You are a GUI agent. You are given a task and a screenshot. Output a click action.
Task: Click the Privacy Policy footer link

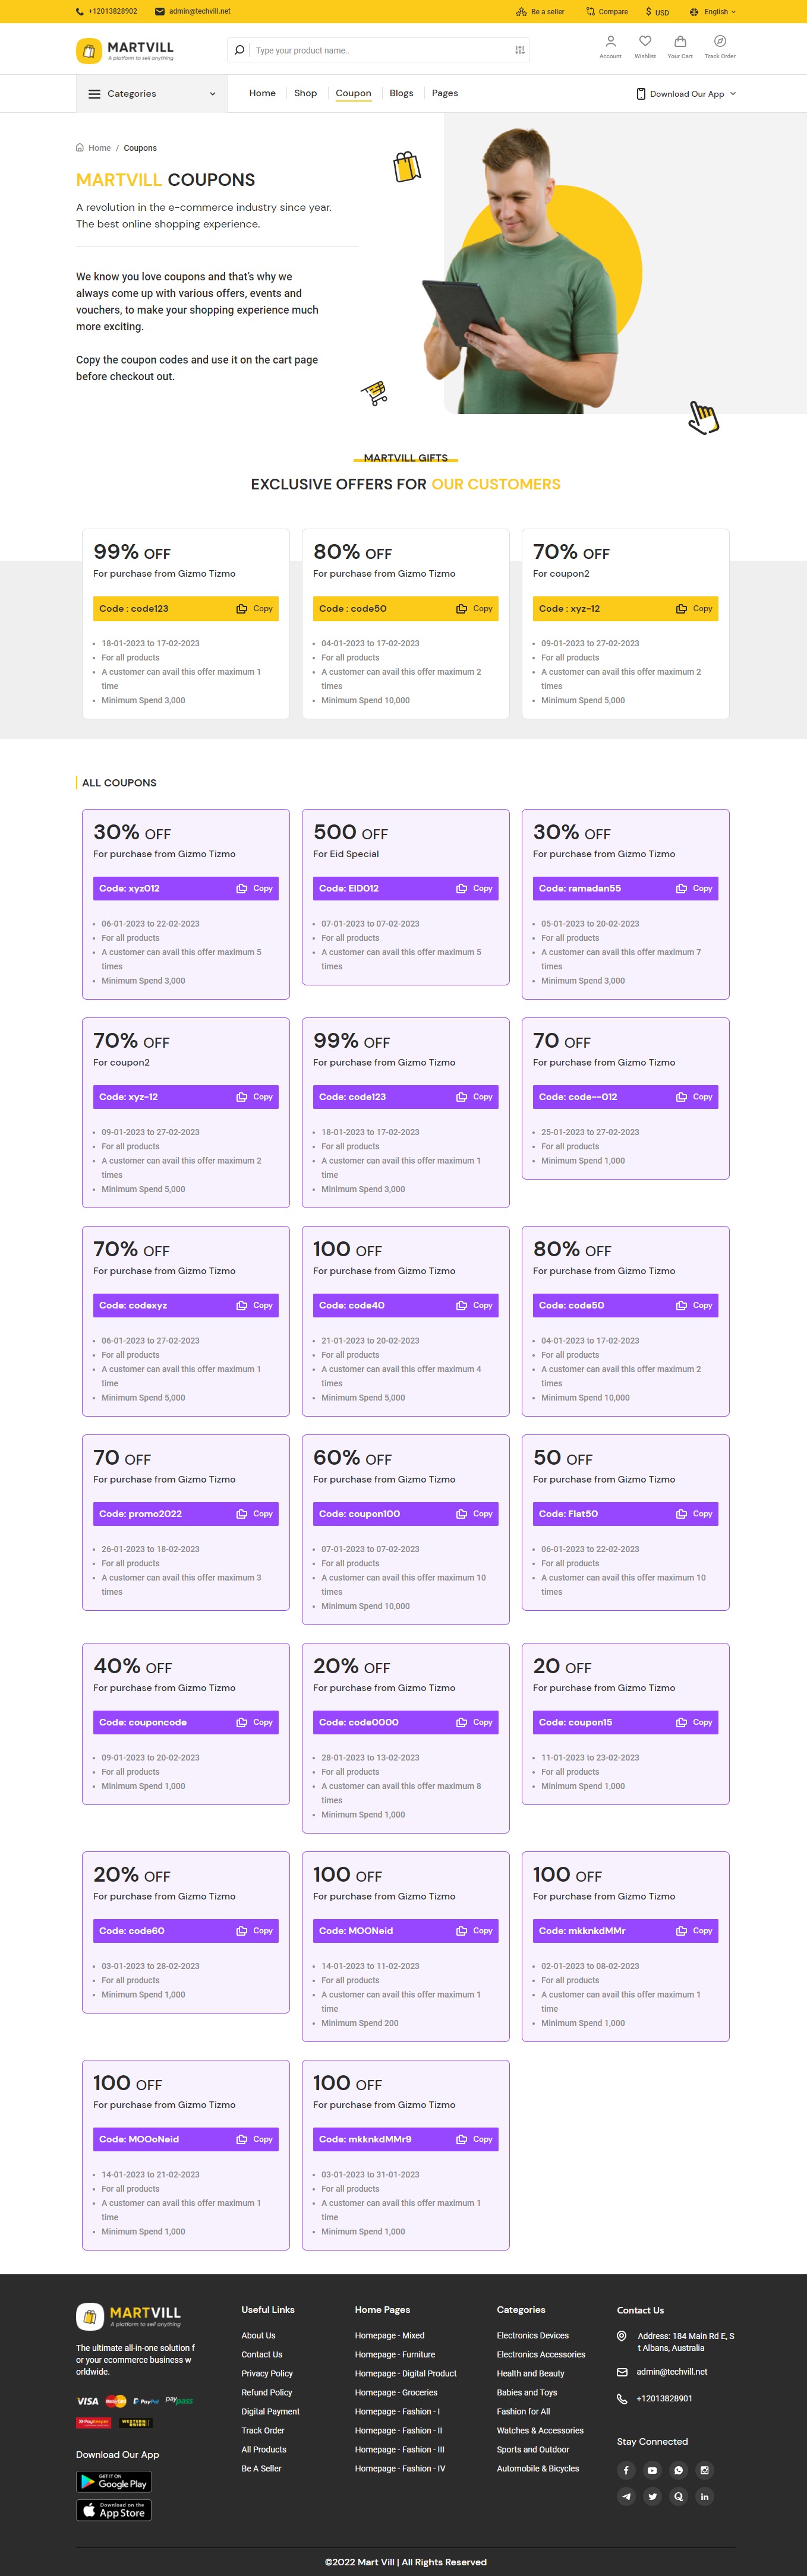[x=267, y=2373]
